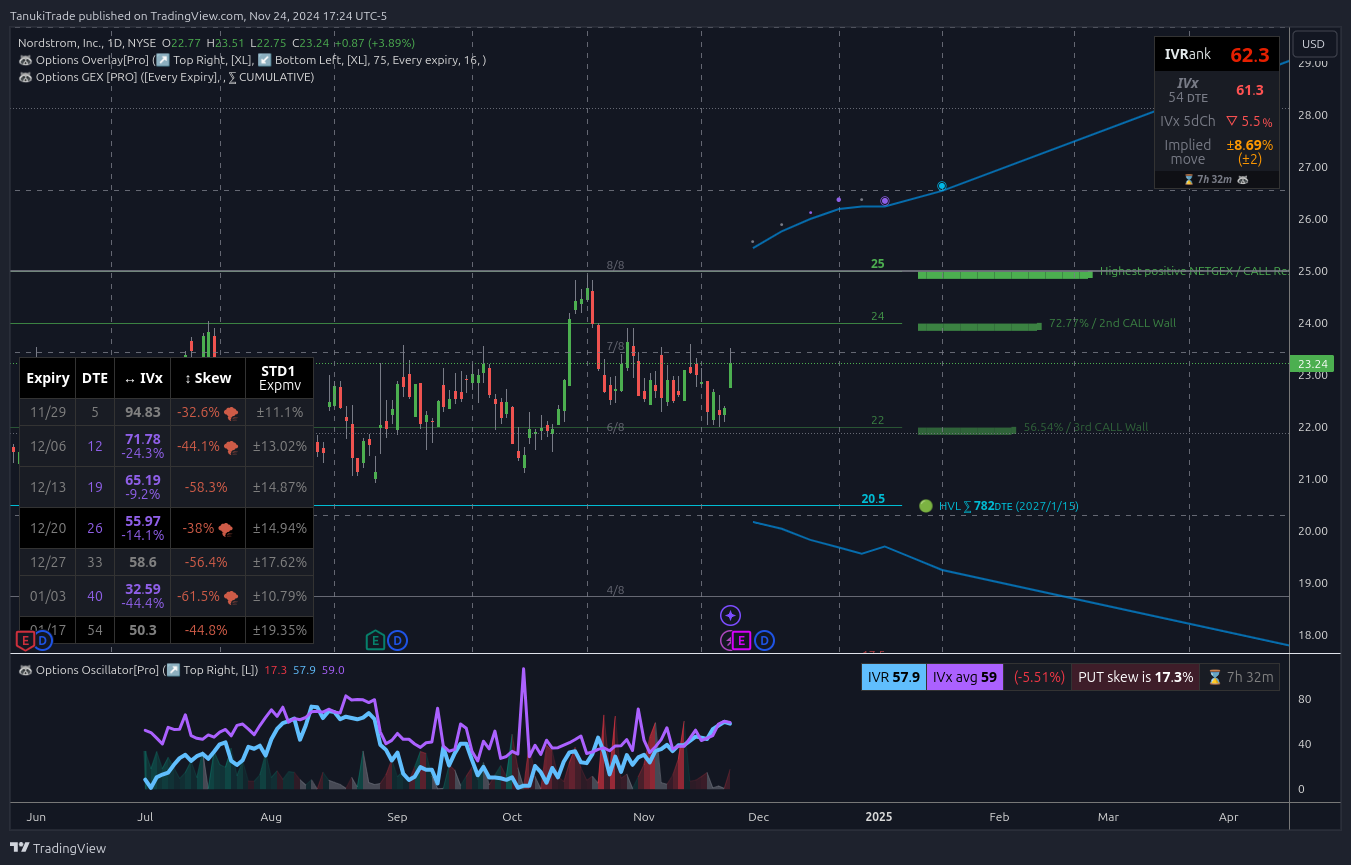Click the 72.77% / 2nd CALL Wall label
This screenshot has width=1351, height=865.
(x=1112, y=323)
